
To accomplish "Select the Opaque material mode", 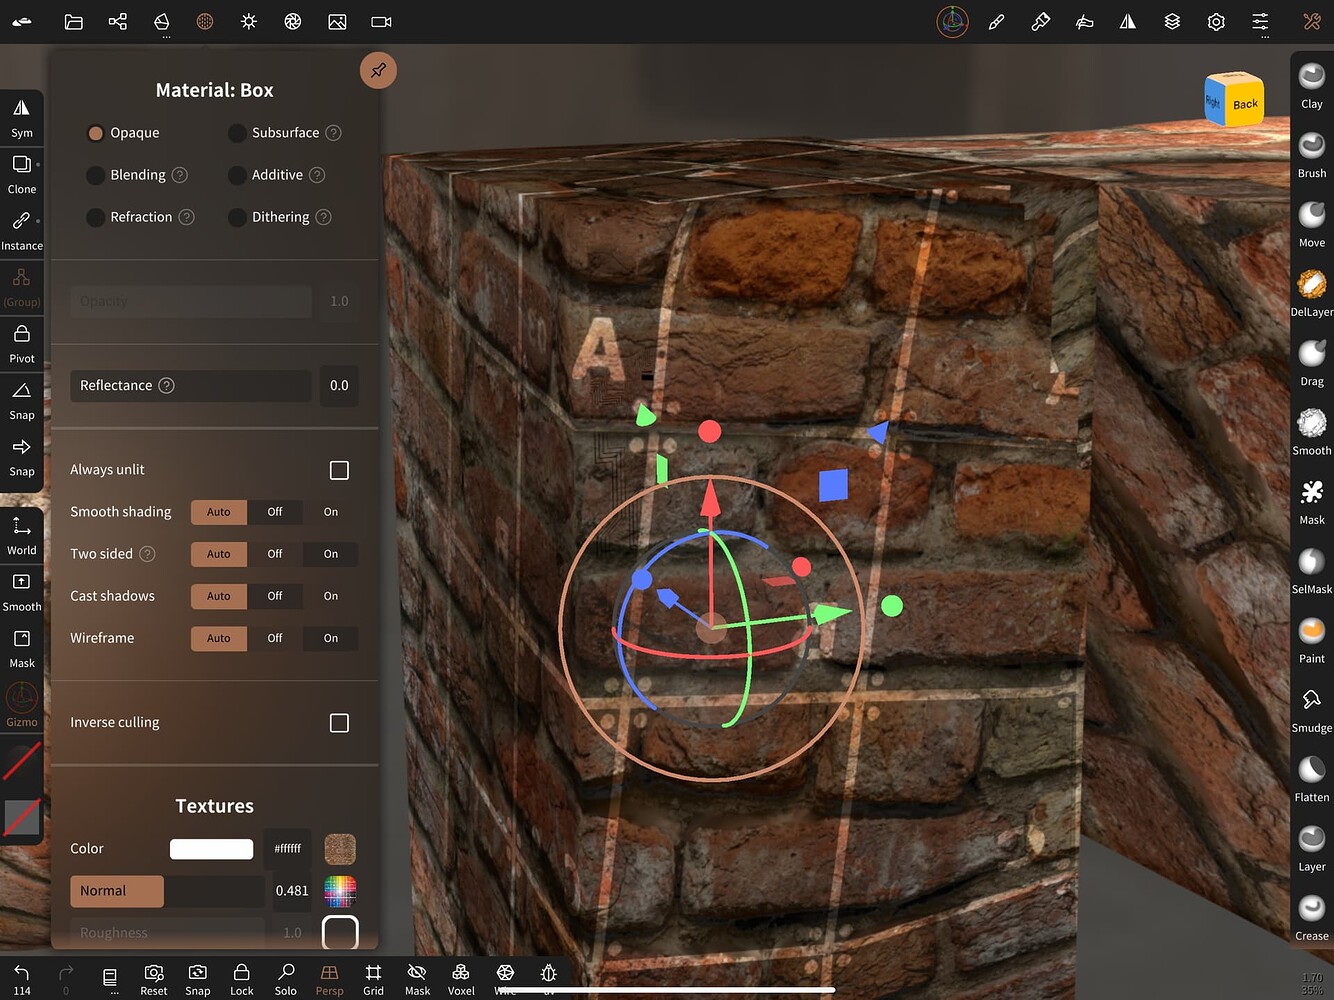I will (95, 132).
